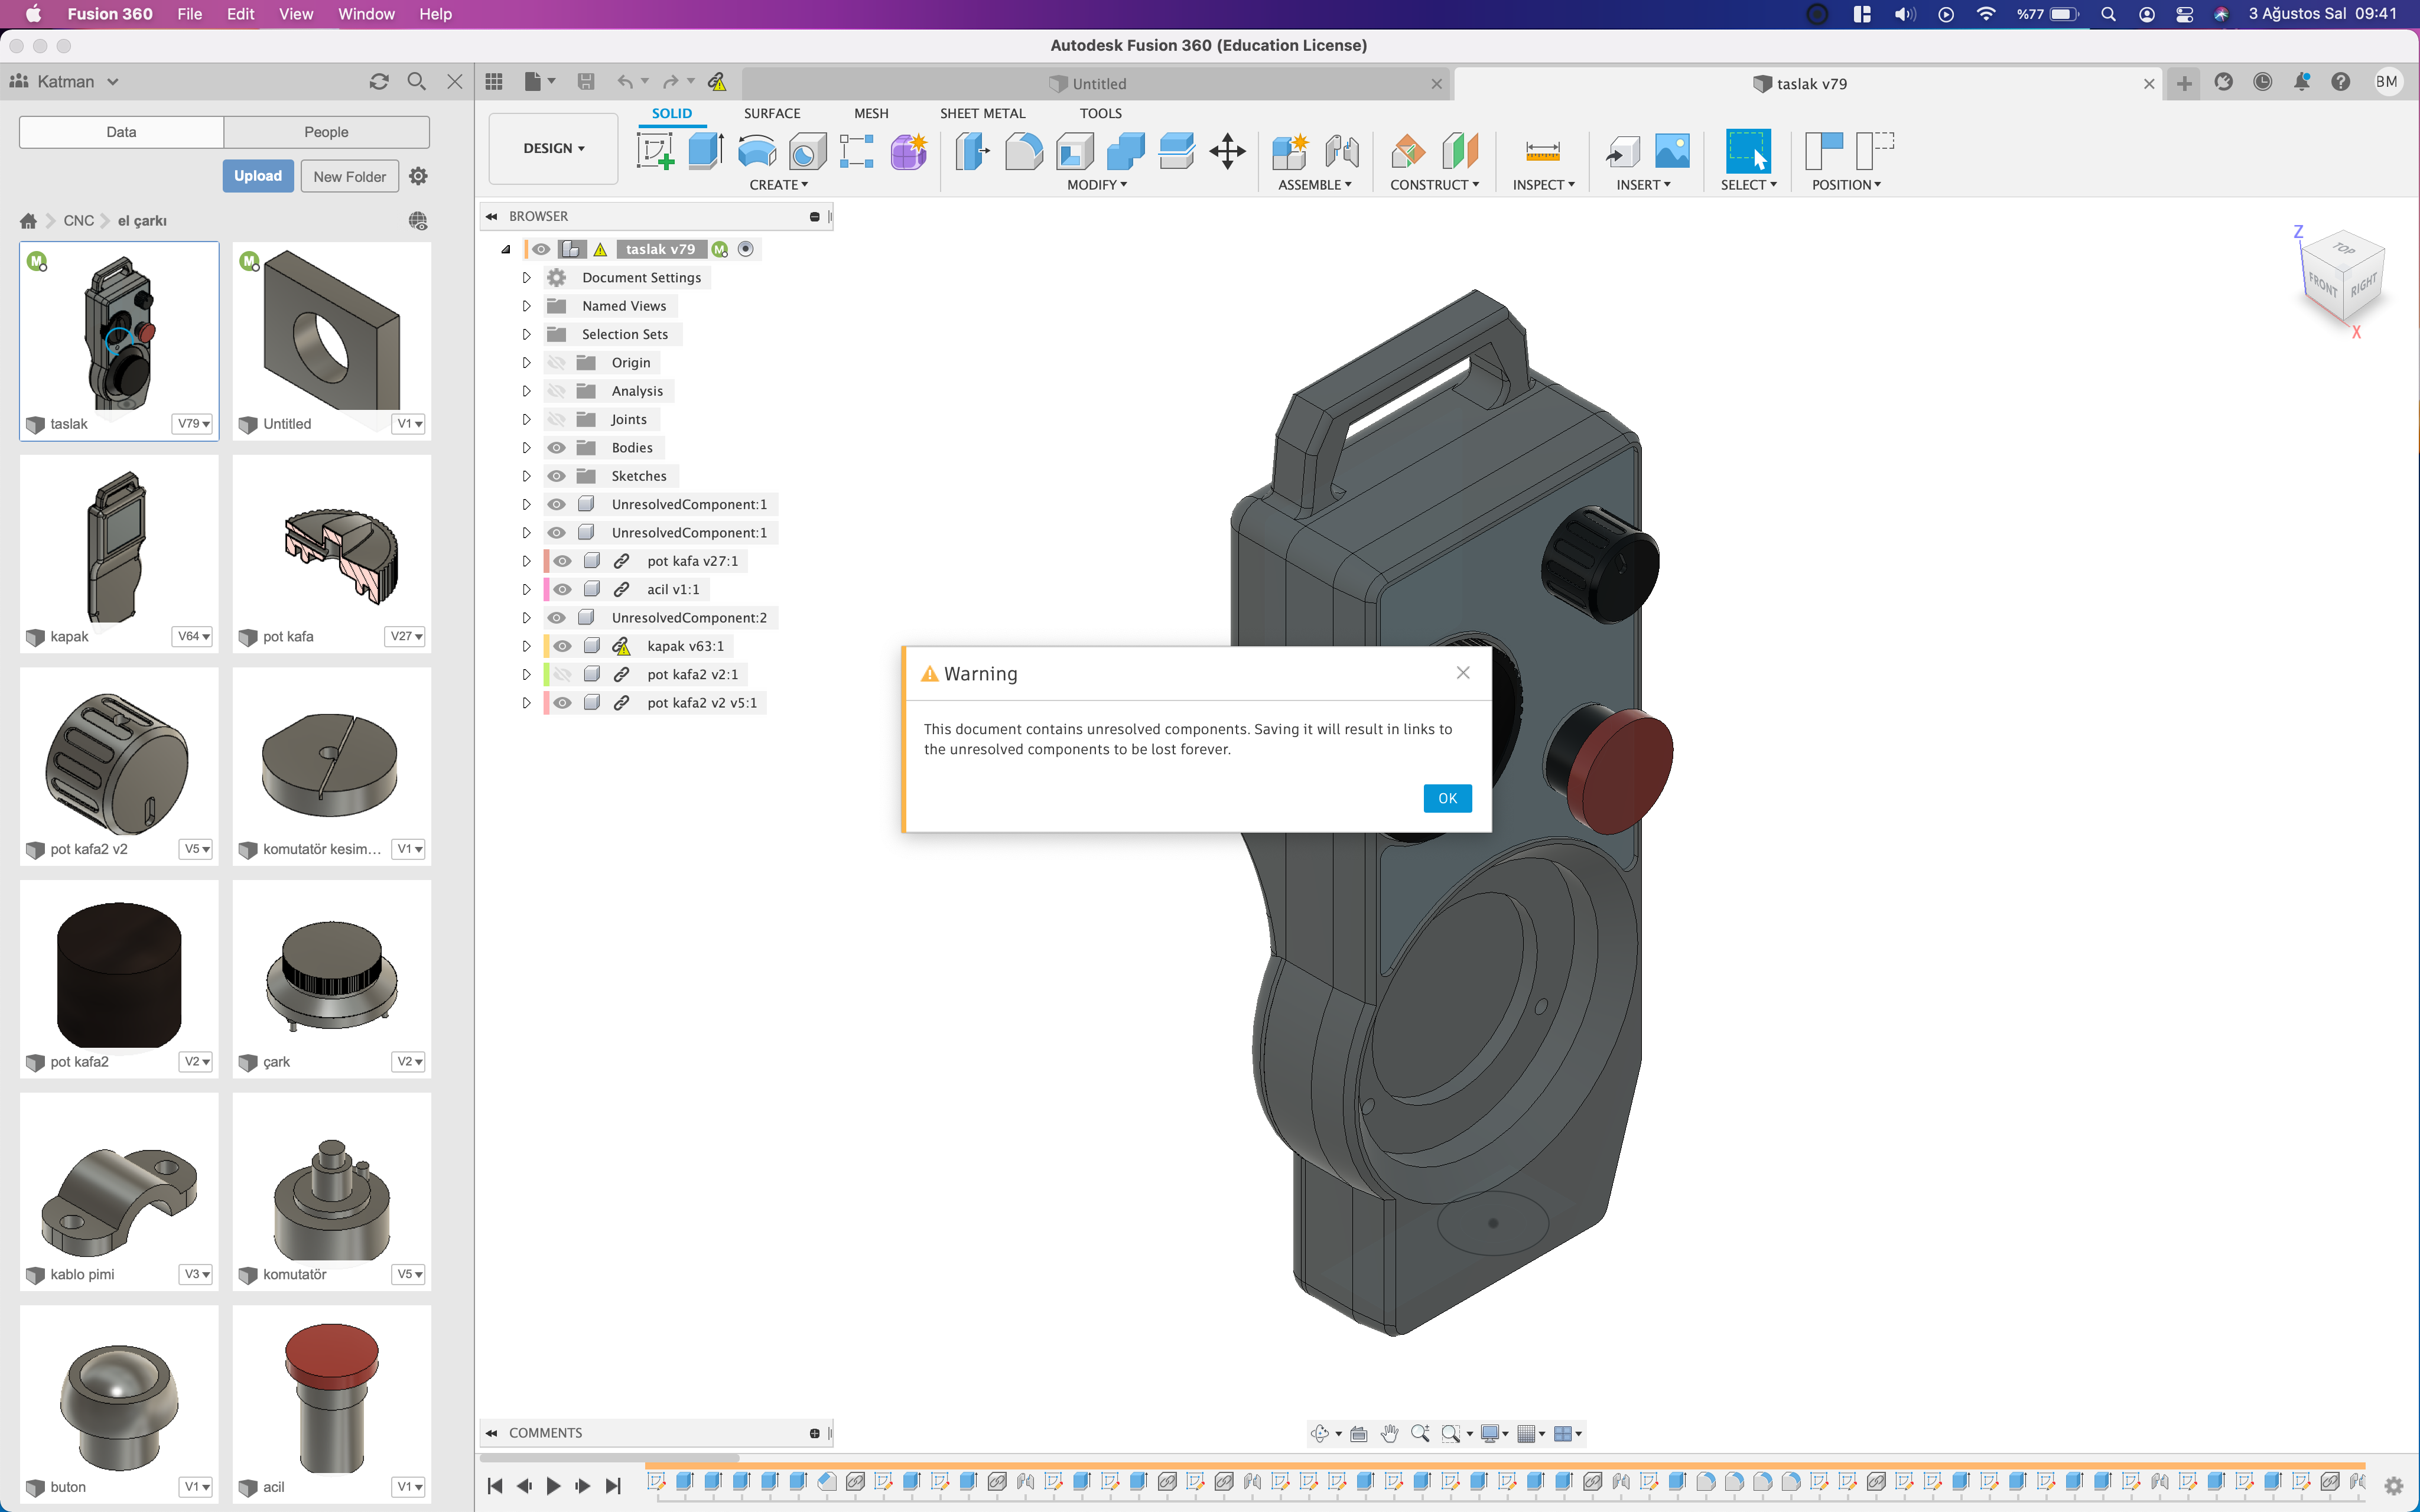This screenshot has width=2420, height=1512.
Task: Toggle visibility of Bodies folder
Action: tap(557, 448)
